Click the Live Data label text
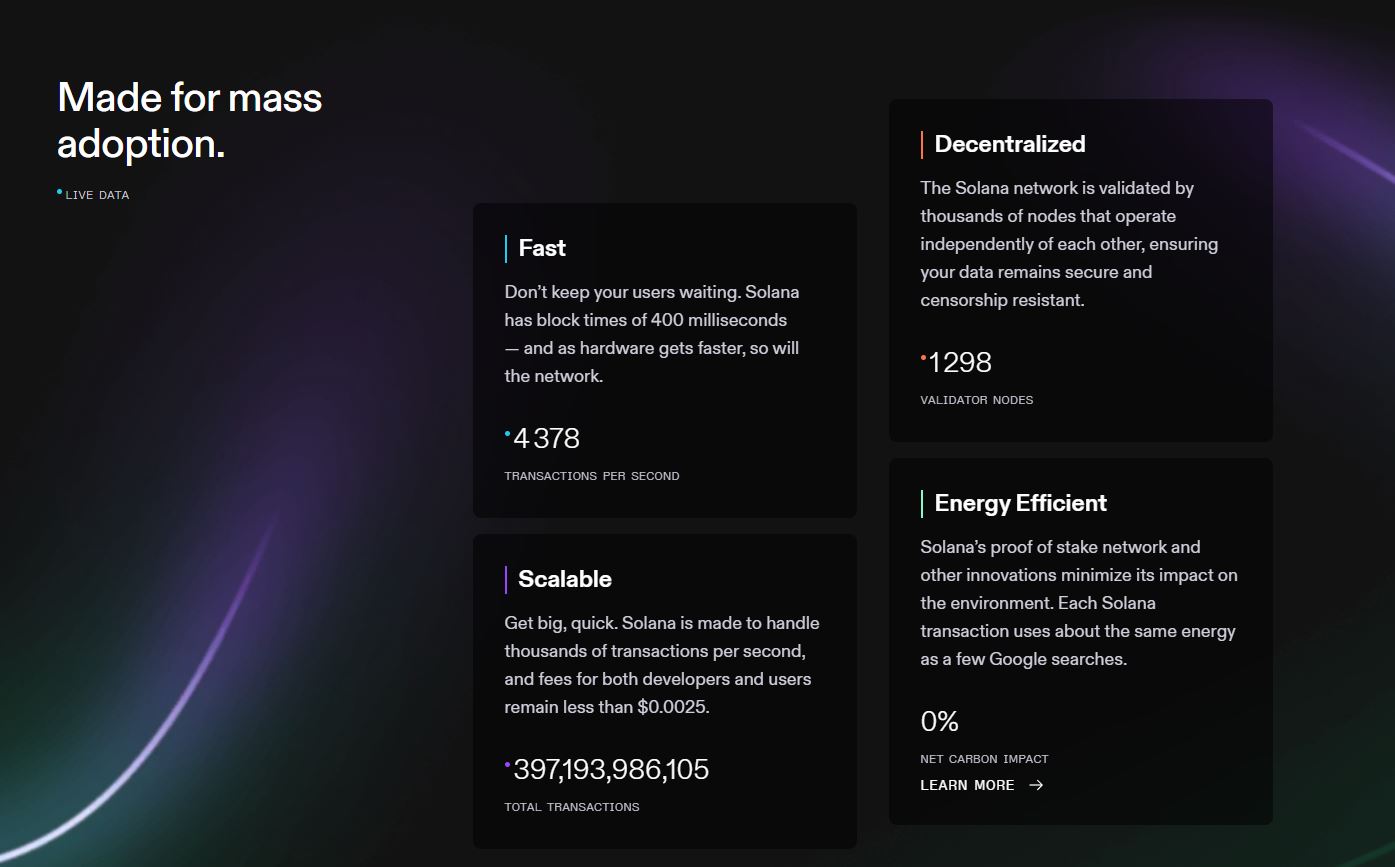 97,195
